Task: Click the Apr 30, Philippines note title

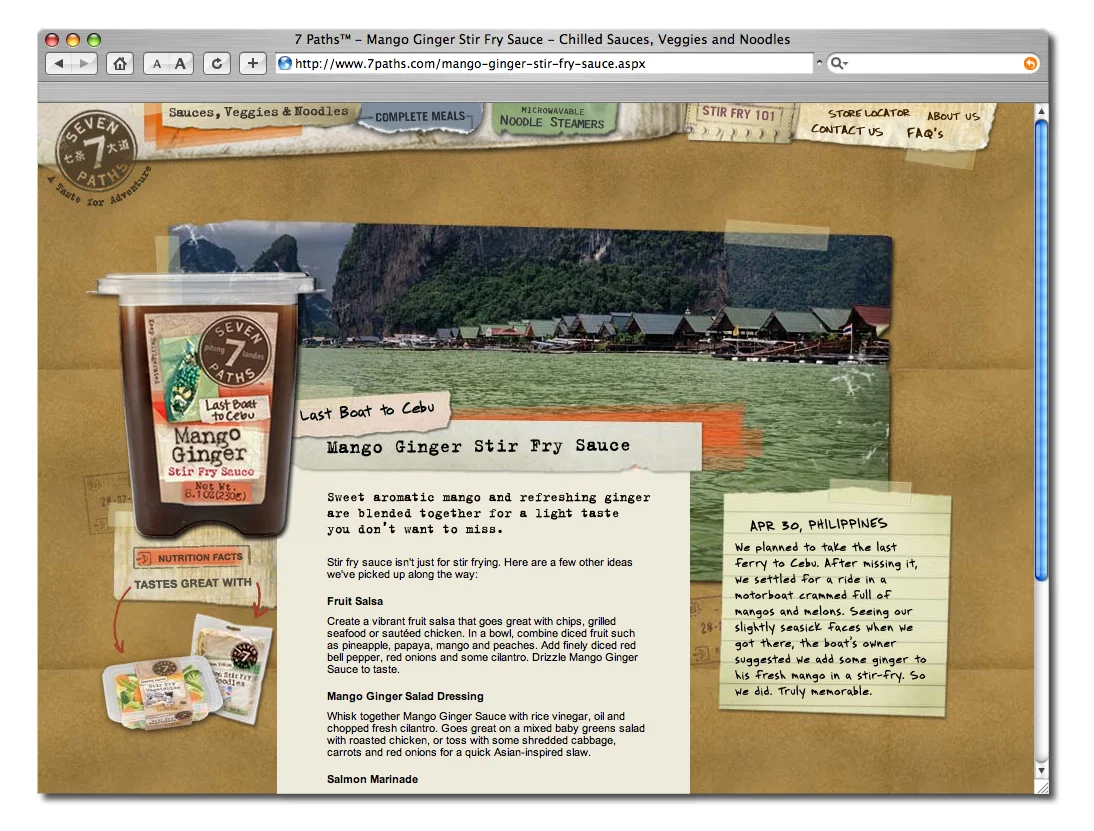Action: (x=818, y=524)
